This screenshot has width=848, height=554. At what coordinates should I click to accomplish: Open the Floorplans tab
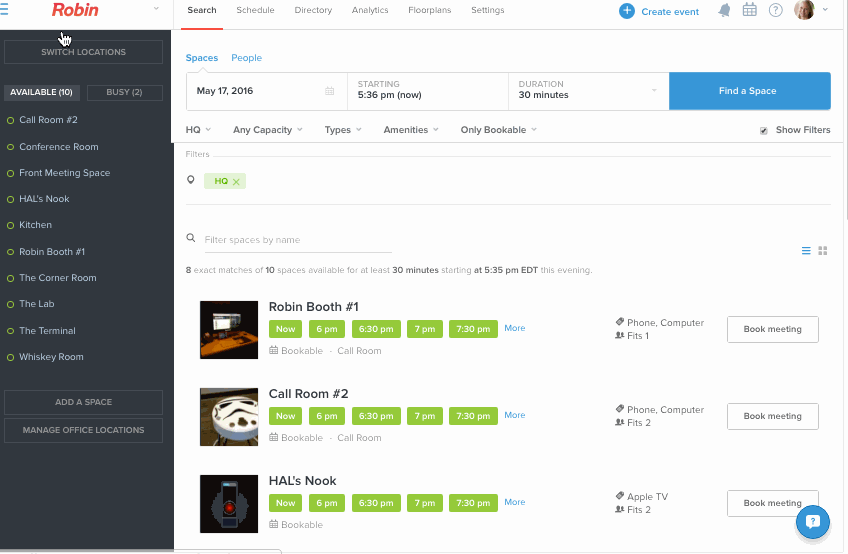[x=429, y=10]
